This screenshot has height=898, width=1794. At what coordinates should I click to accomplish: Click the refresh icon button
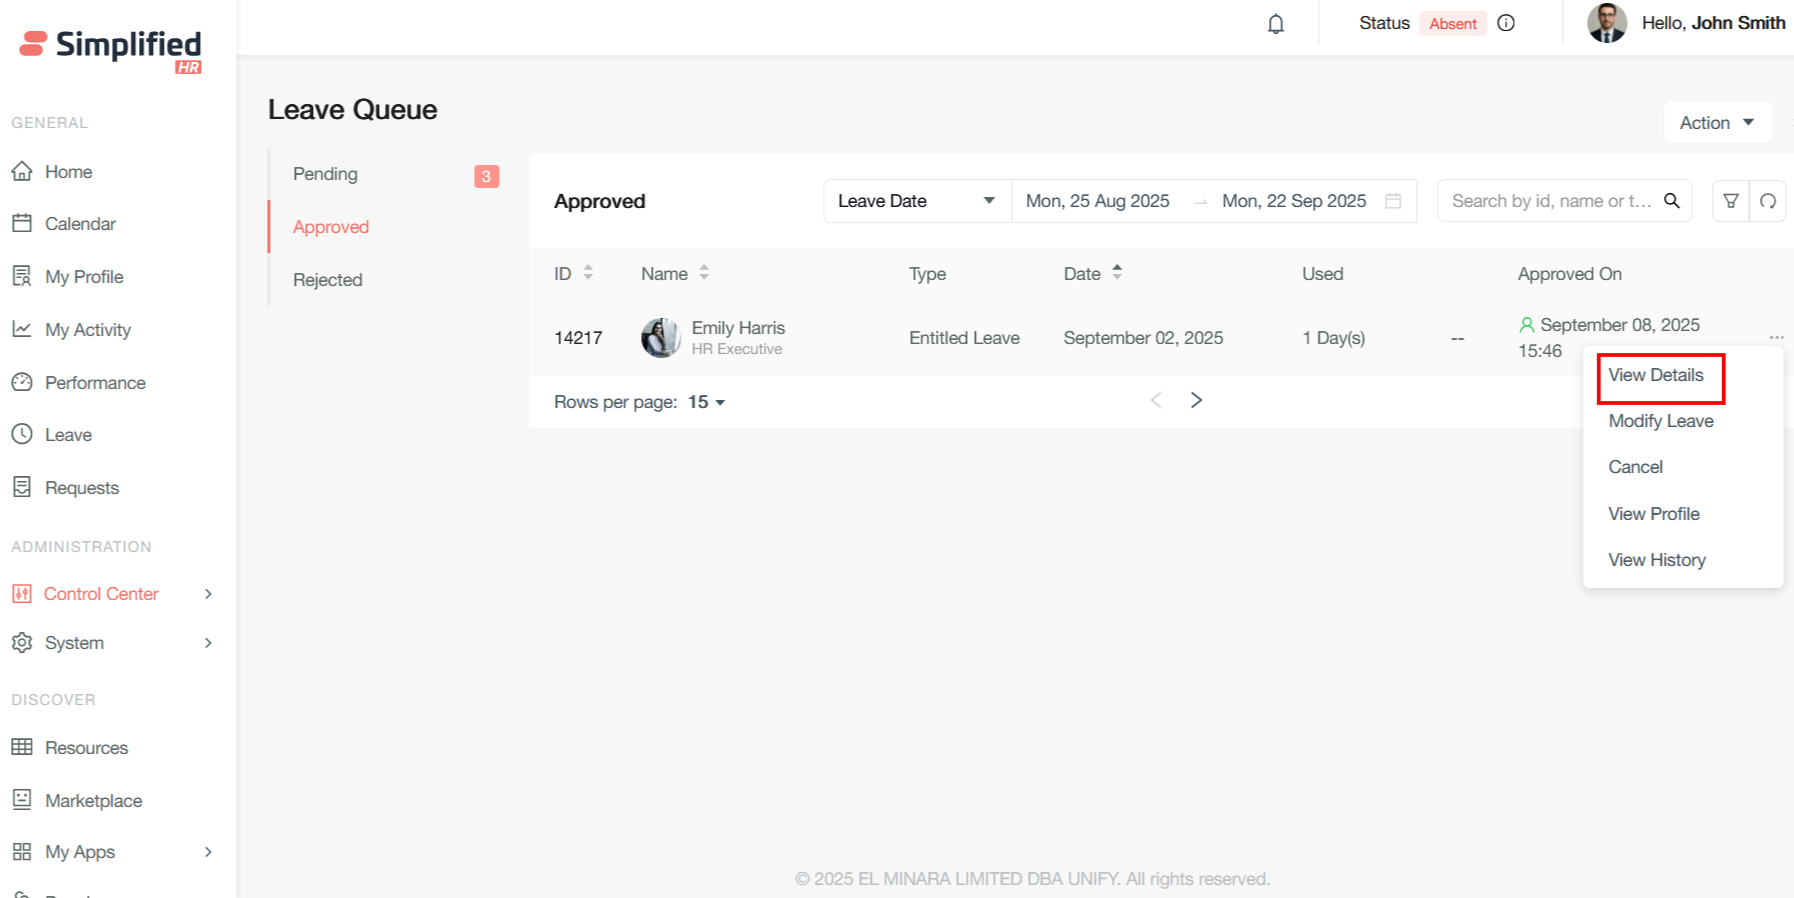(1768, 201)
